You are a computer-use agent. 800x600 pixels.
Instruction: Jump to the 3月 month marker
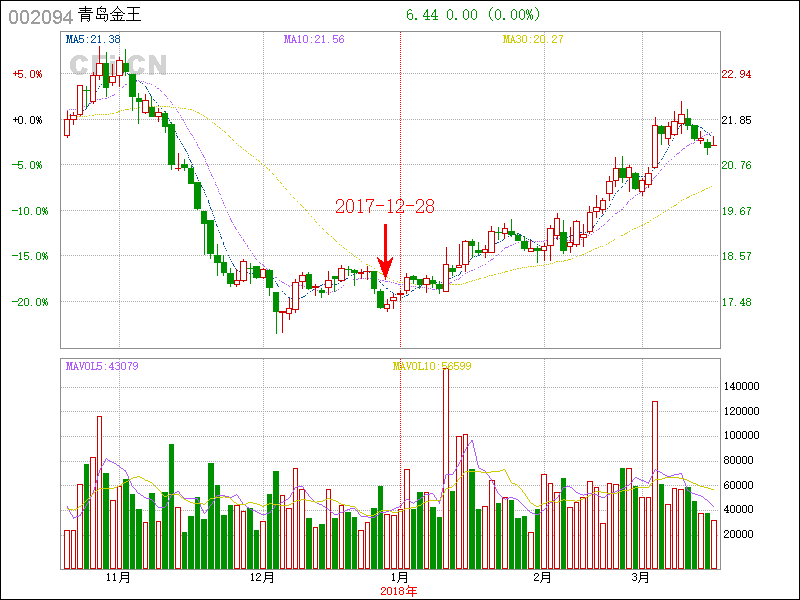pos(642,578)
